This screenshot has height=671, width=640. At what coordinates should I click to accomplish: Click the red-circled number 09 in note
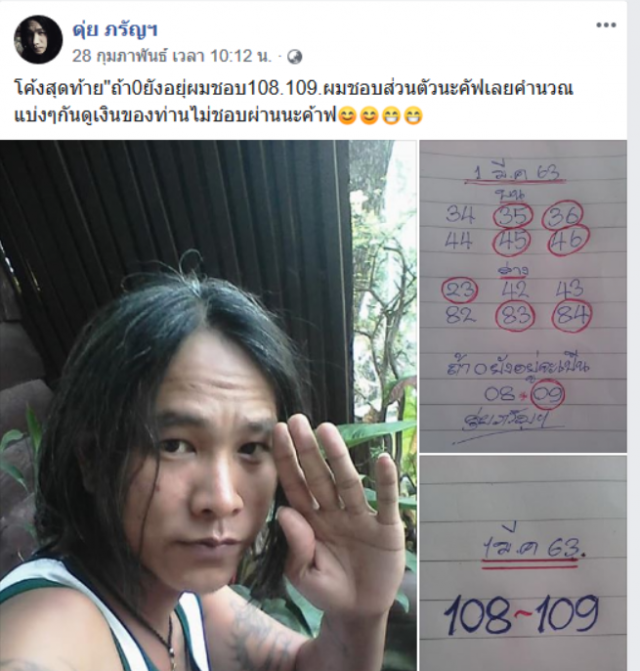click(548, 394)
